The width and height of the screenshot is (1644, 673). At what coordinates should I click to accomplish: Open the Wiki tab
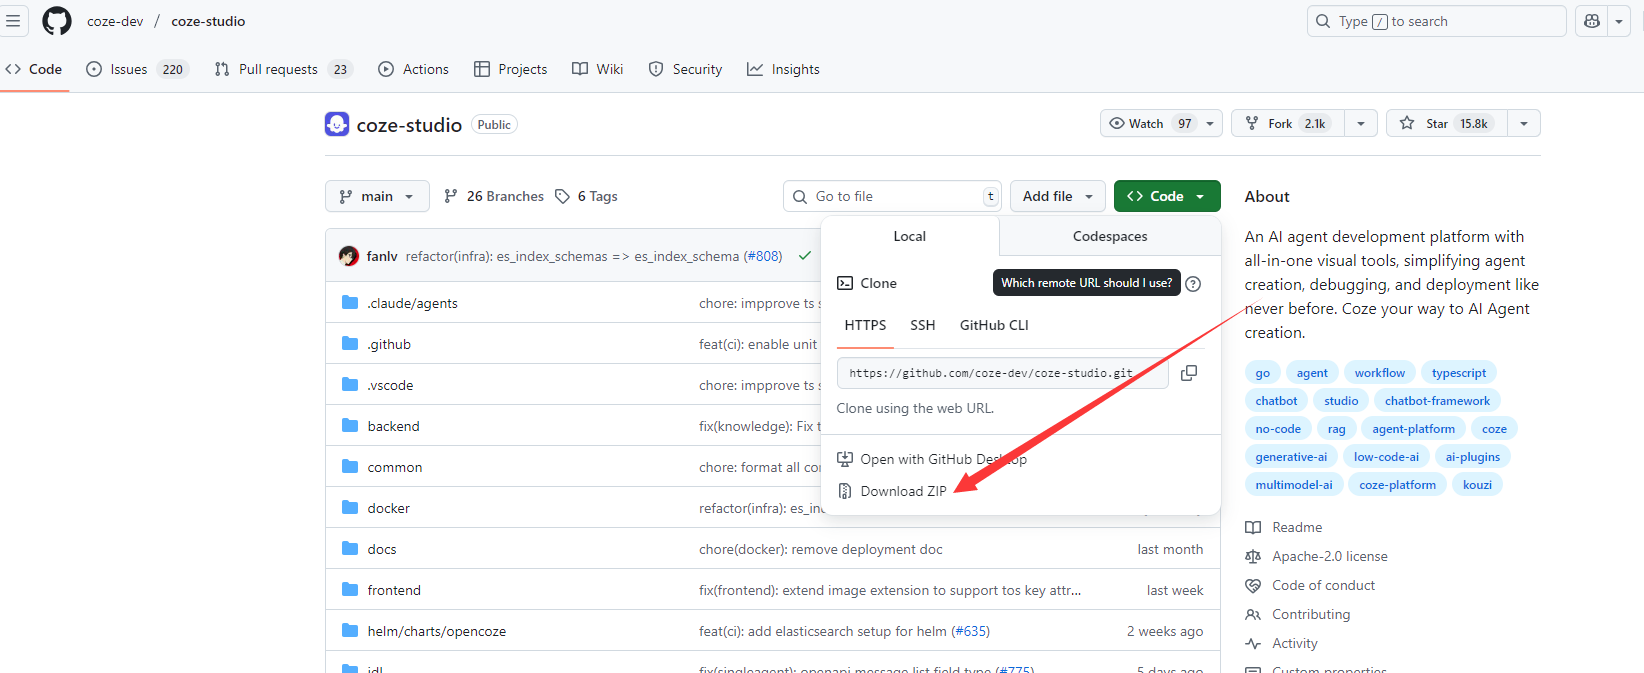(x=598, y=69)
